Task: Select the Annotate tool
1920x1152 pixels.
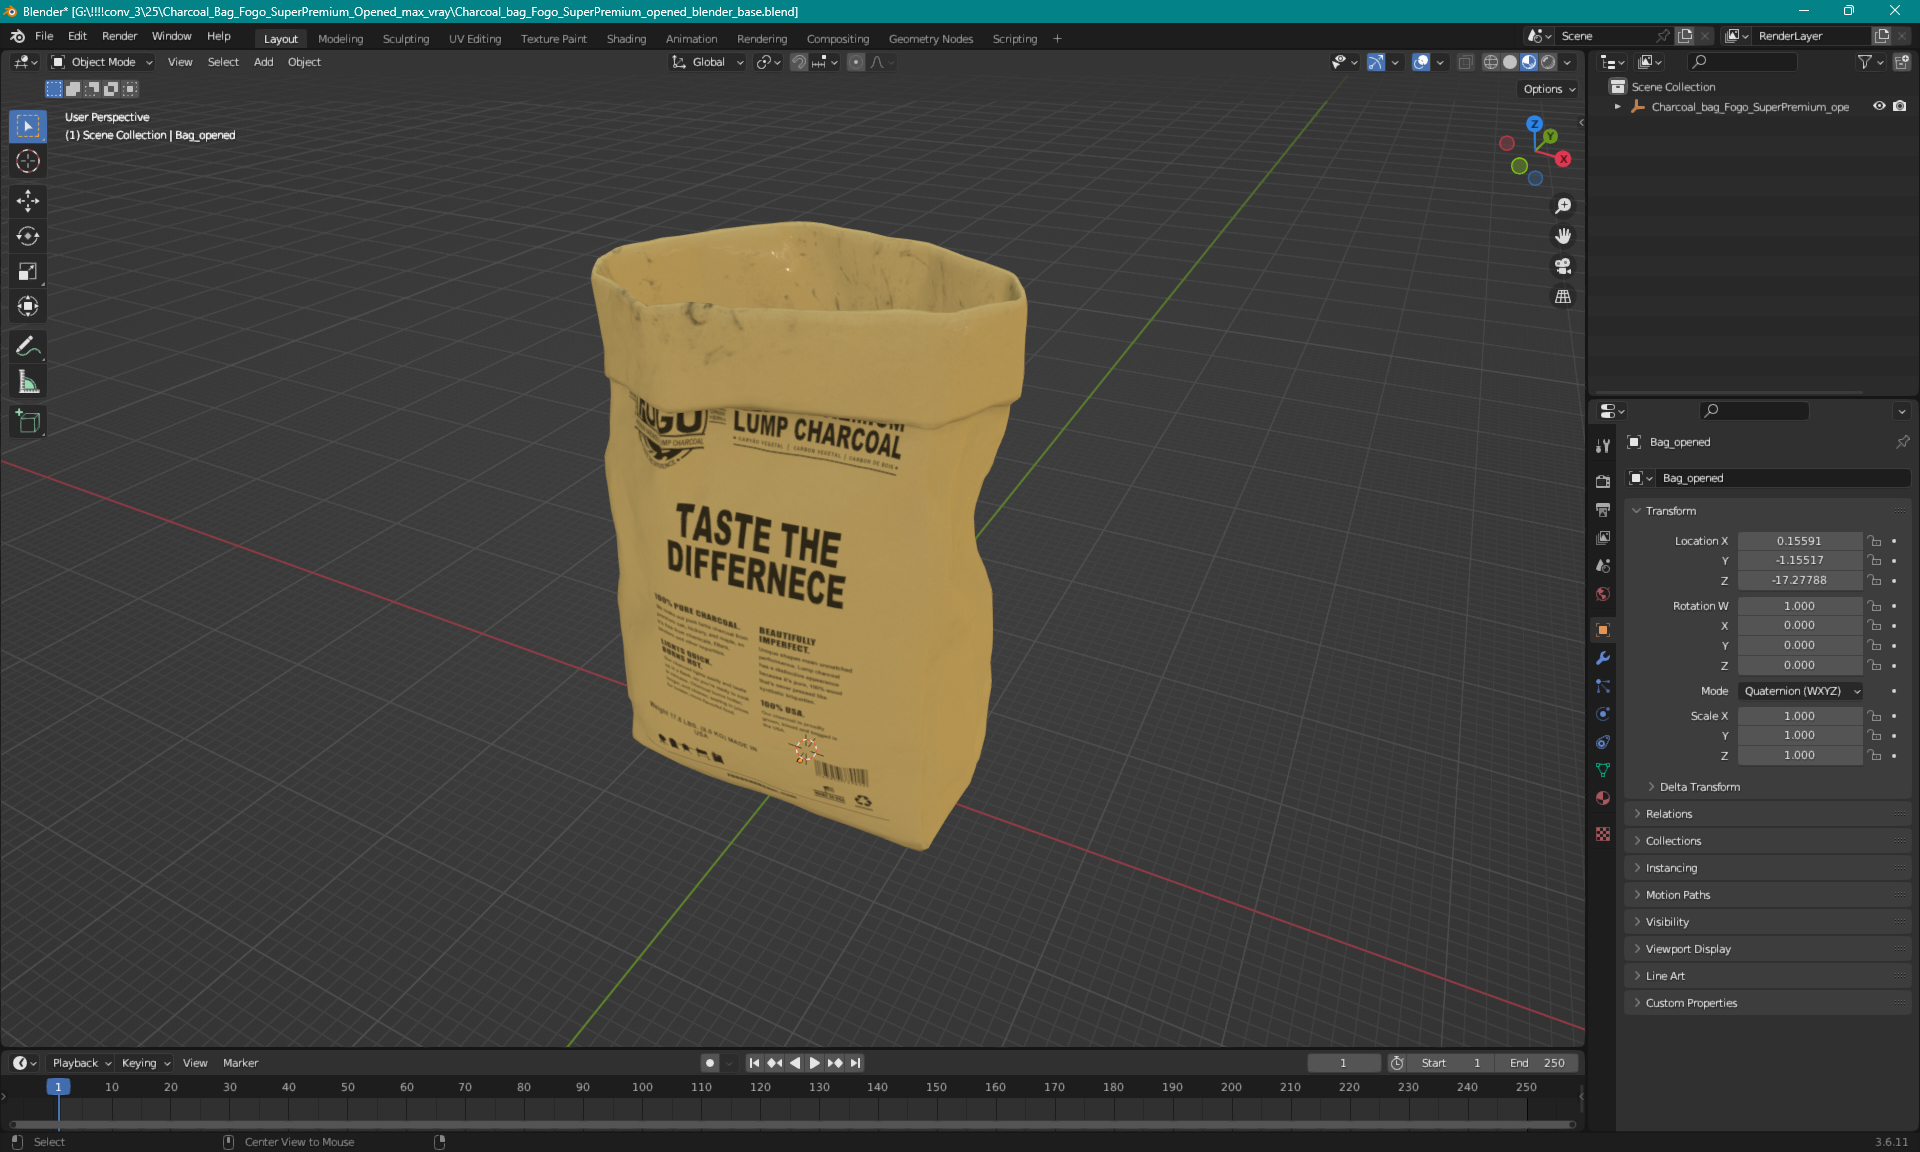Action: tap(28, 347)
